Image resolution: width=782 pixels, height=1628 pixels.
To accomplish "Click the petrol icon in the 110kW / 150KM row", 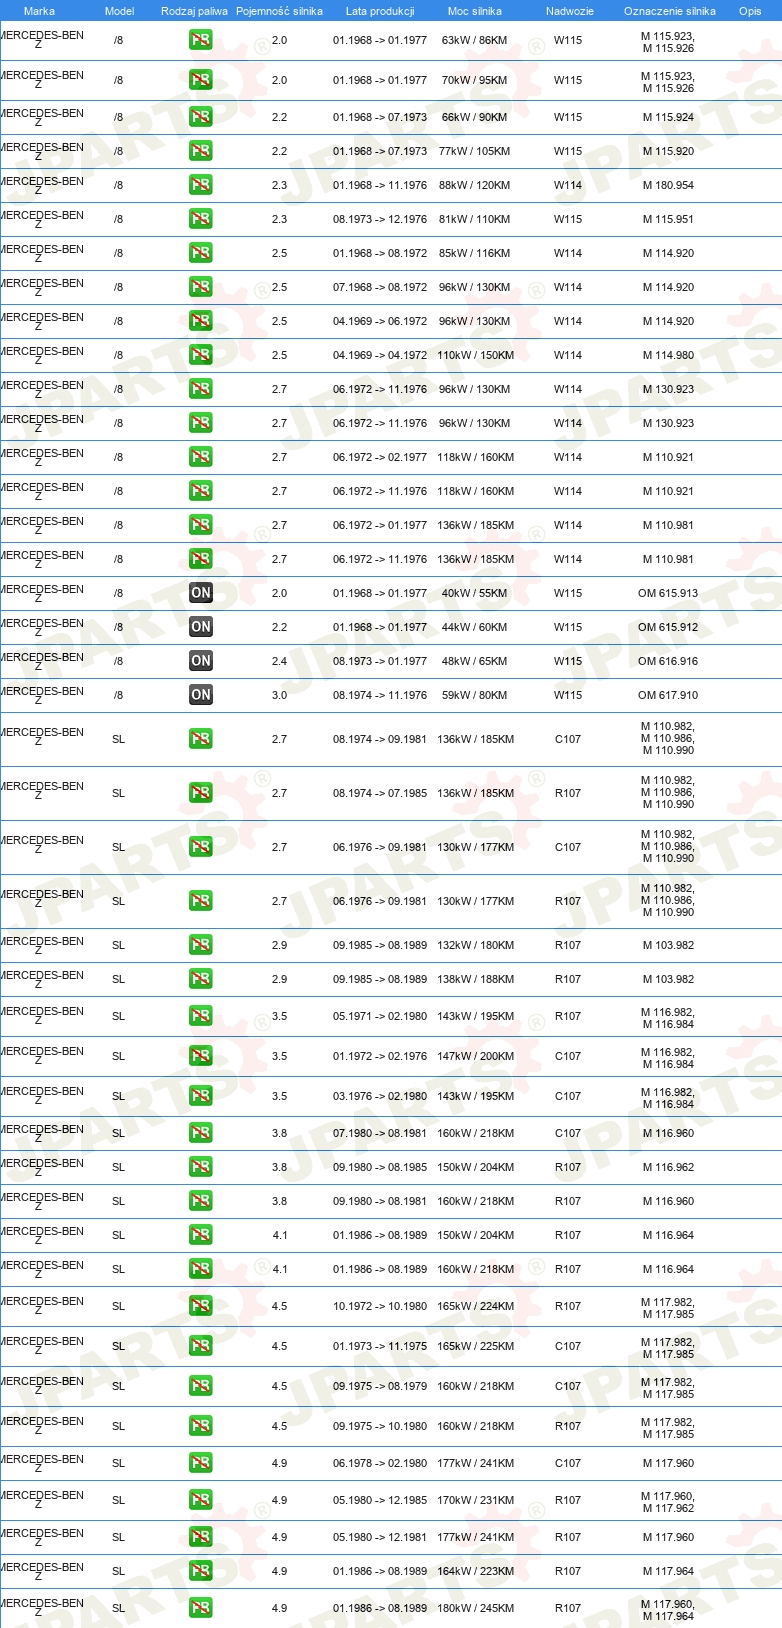I will [201, 356].
